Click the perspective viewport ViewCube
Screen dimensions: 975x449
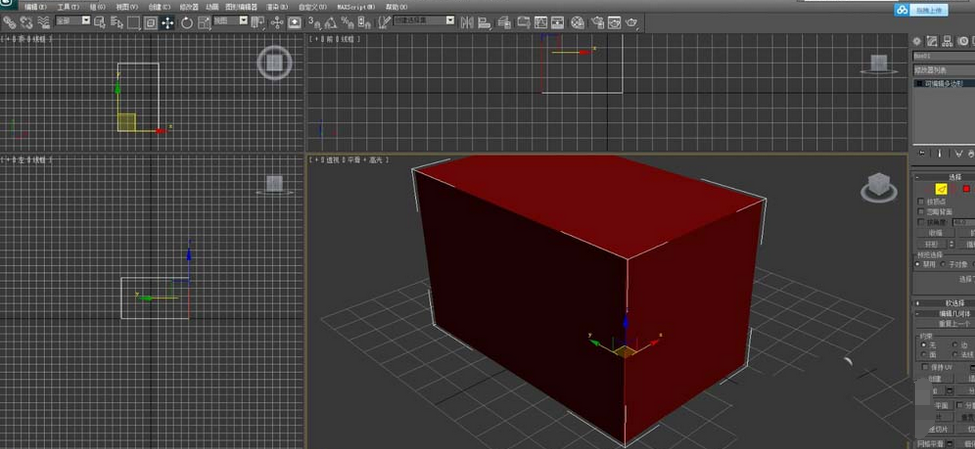pos(878,184)
